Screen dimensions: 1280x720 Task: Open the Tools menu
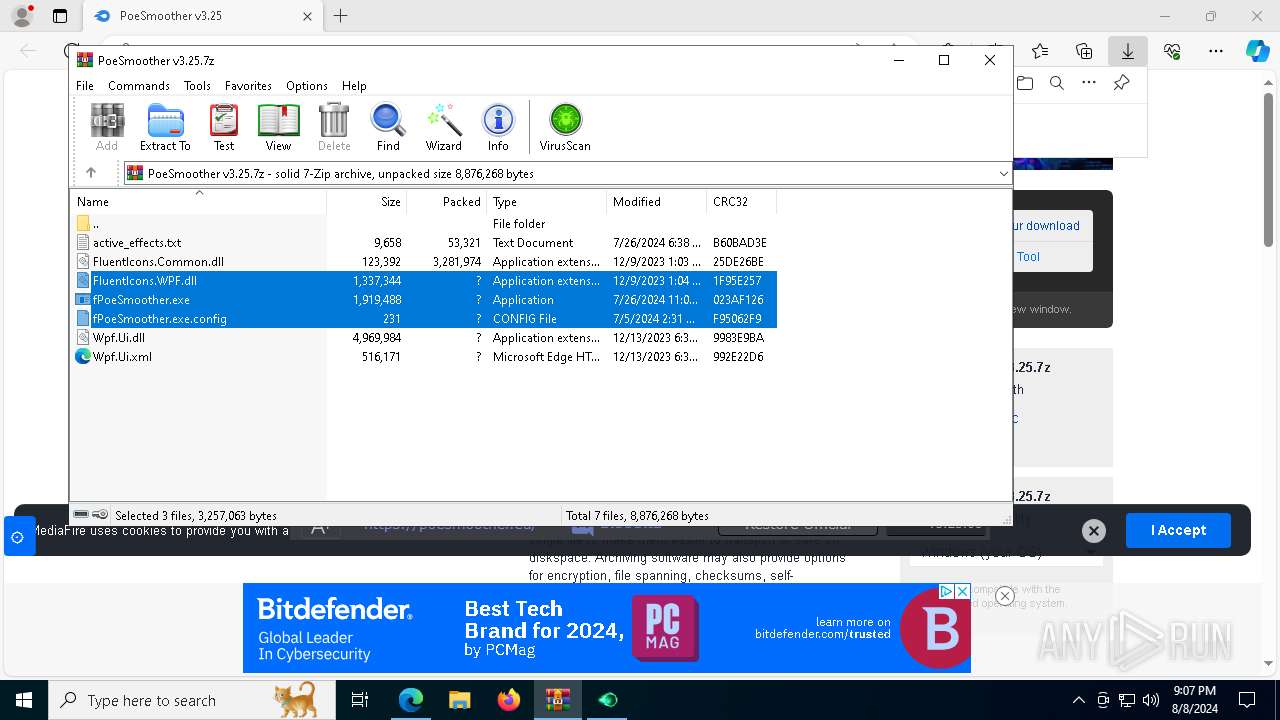coord(197,86)
